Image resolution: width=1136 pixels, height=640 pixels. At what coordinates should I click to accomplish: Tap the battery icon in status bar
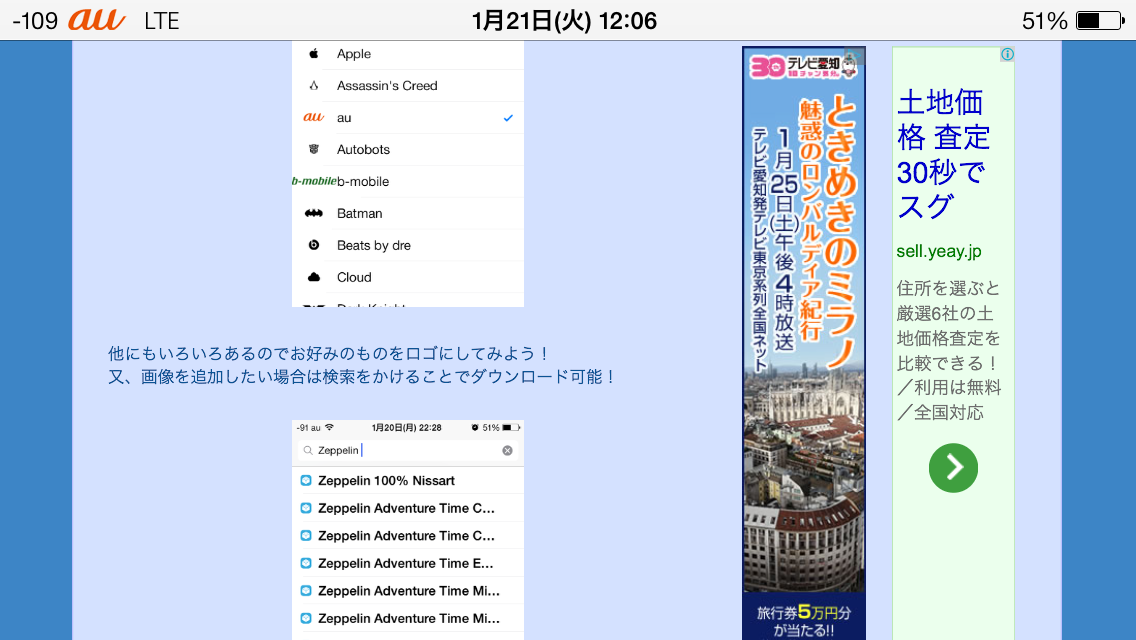1100,20
